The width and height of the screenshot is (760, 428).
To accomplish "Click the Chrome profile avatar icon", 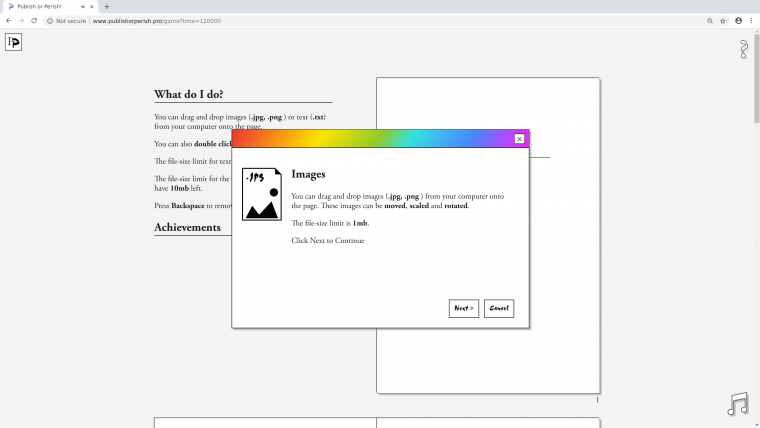I will tap(739, 20).
